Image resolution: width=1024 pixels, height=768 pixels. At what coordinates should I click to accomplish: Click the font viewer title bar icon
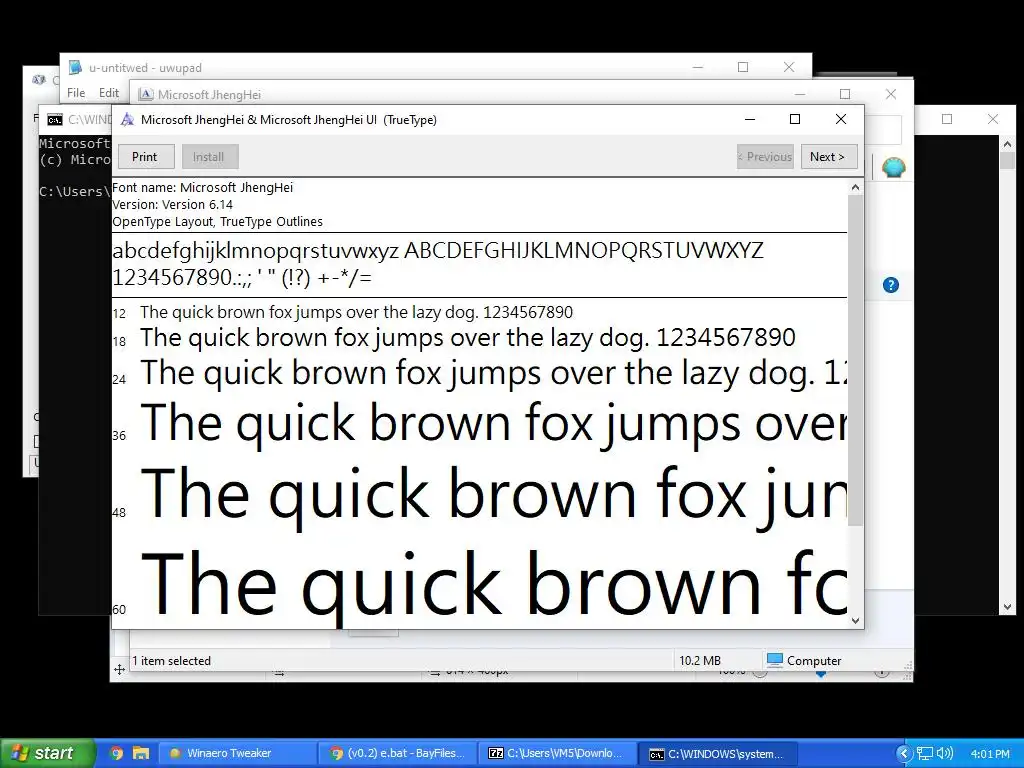(x=128, y=120)
